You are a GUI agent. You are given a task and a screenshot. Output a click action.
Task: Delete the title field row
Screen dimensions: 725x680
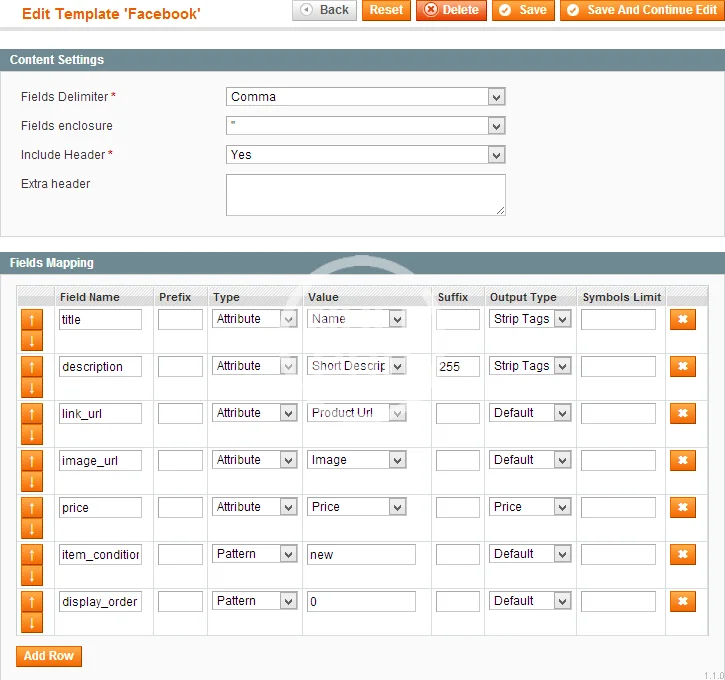click(682, 319)
